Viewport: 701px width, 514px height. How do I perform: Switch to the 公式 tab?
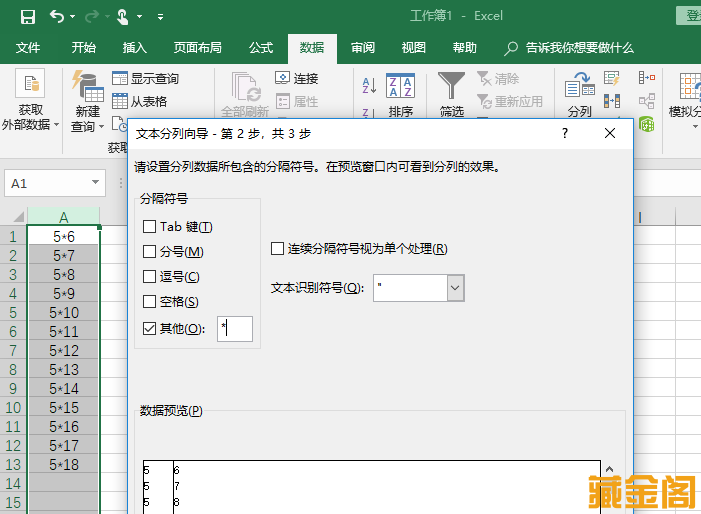pyautogui.click(x=261, y=47)
